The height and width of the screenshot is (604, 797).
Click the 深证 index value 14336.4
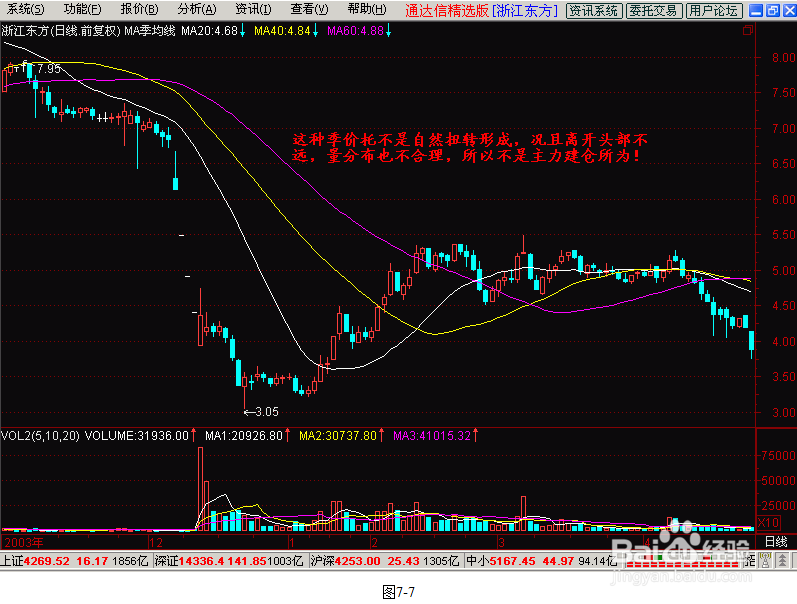click(x=202, y=561)
